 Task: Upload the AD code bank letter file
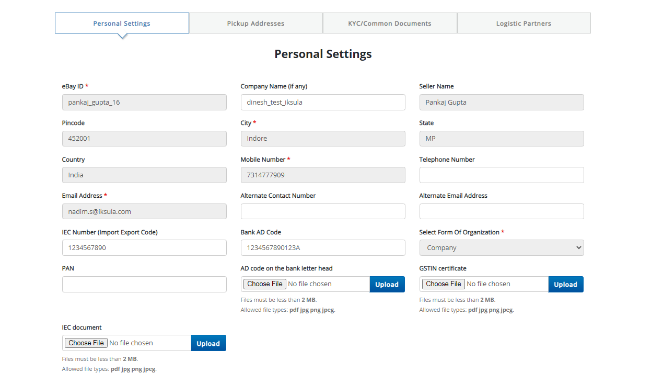pyautogui.click(x=387, y=285)
